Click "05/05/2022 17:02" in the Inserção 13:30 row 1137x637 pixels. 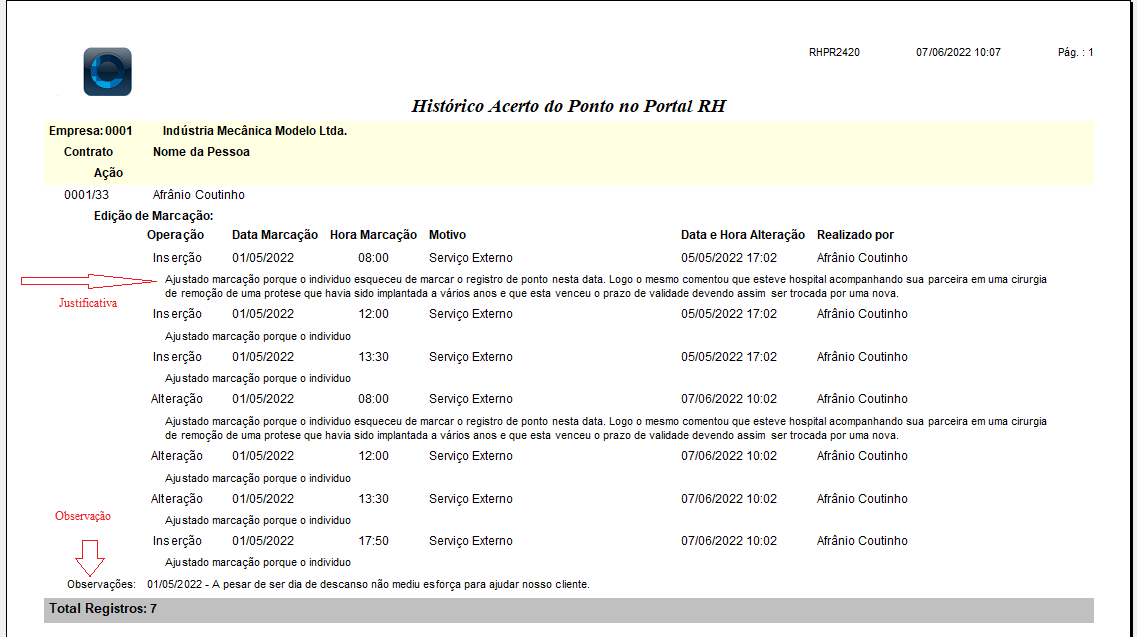tap(729, 357)
